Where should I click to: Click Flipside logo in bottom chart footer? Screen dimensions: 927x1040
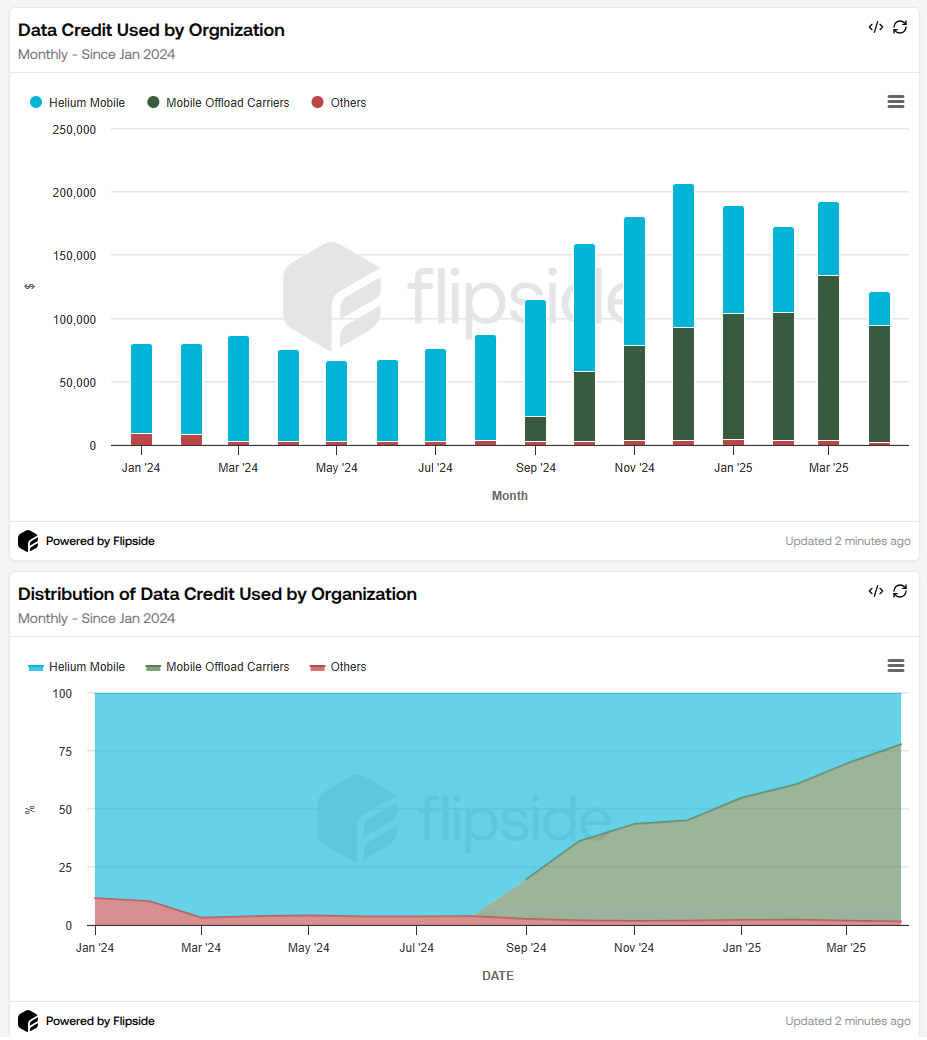click(28, 1021)
